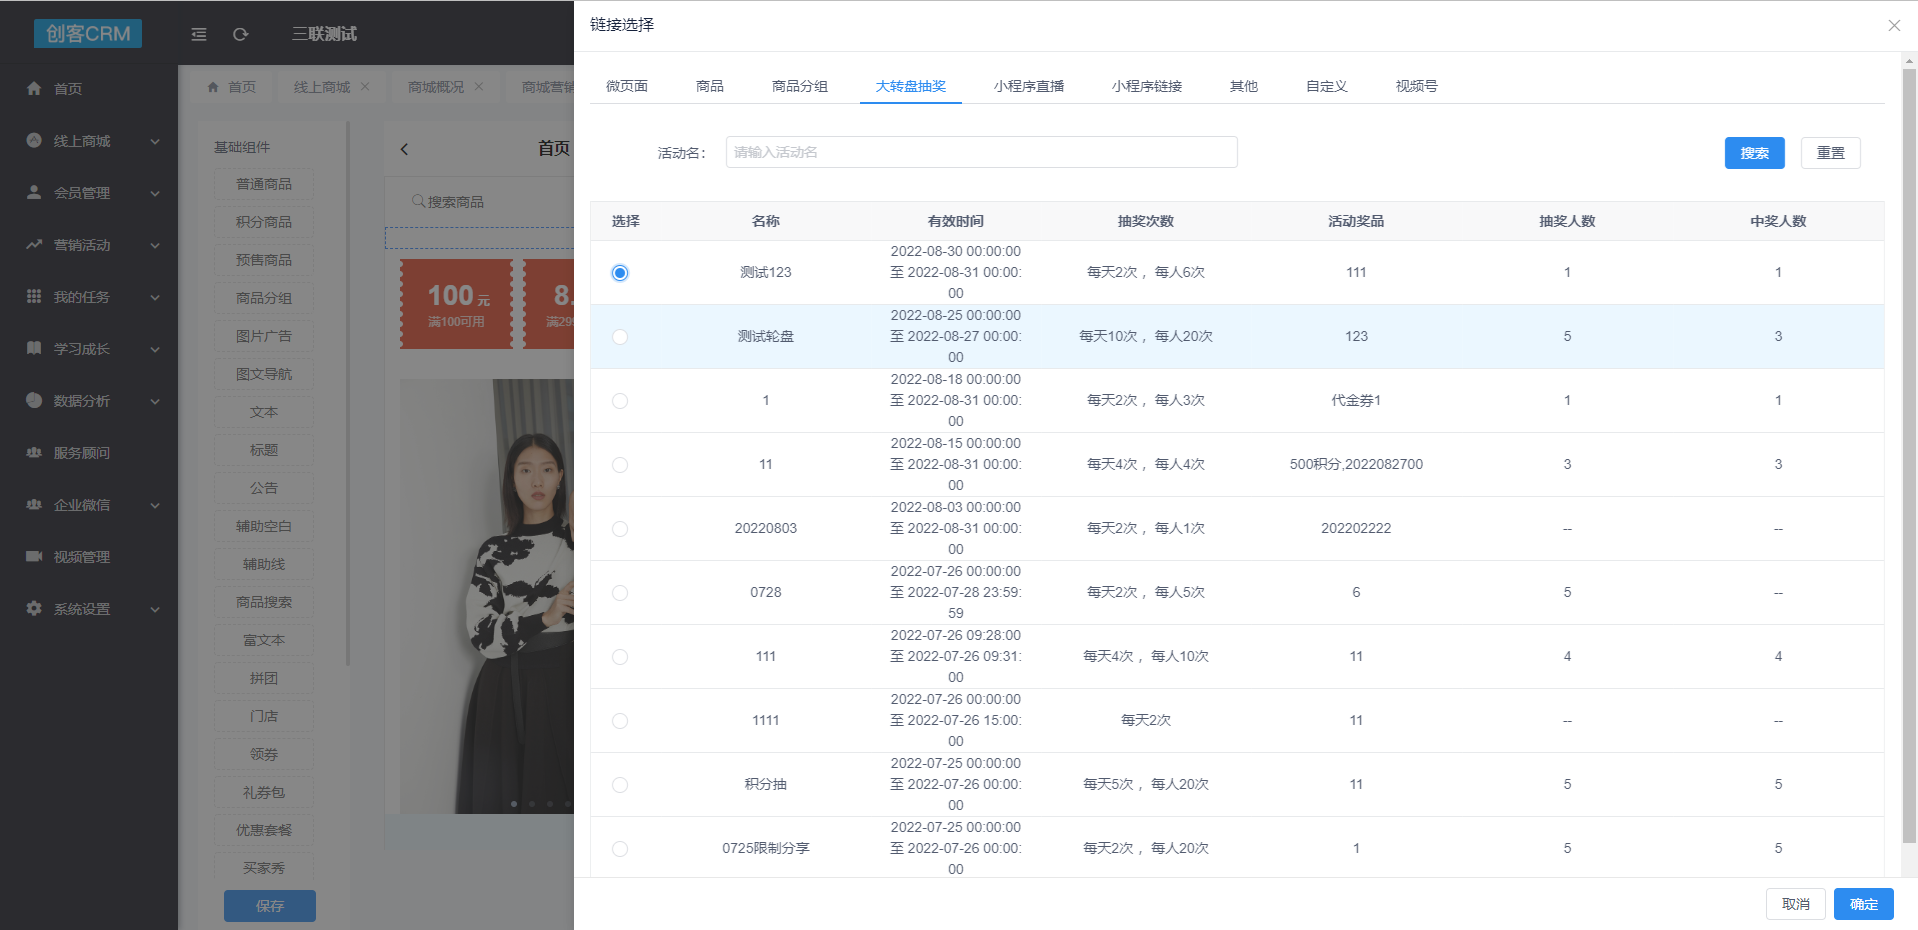Expand the 营销活动 sidebar menu arrow

click(155, 245)
